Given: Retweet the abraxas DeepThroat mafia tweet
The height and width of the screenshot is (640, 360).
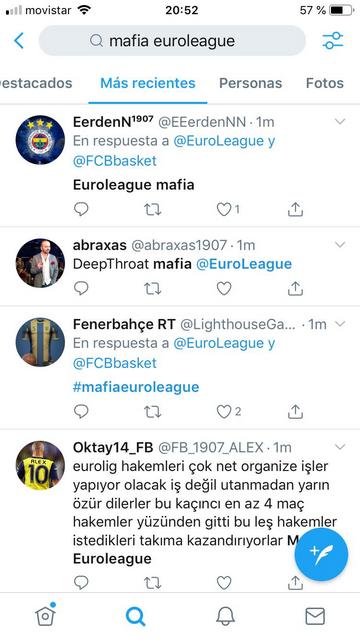Looking at the screenshot, I should click(153, 289).
